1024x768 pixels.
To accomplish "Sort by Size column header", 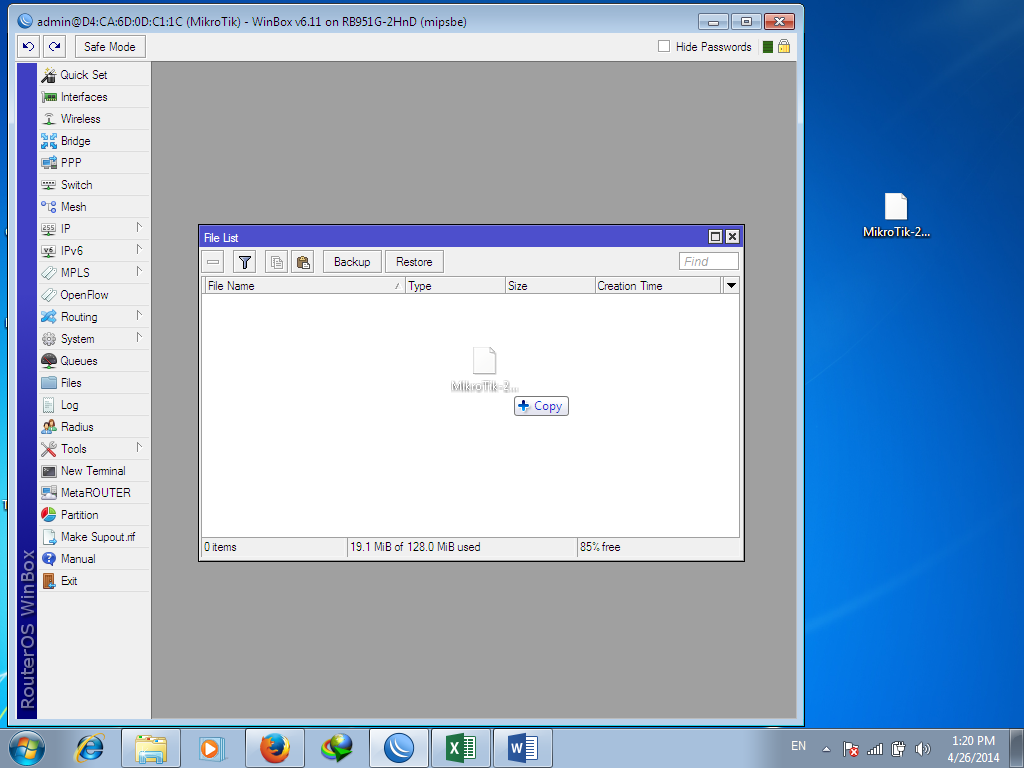I will [x=551, y=286].
